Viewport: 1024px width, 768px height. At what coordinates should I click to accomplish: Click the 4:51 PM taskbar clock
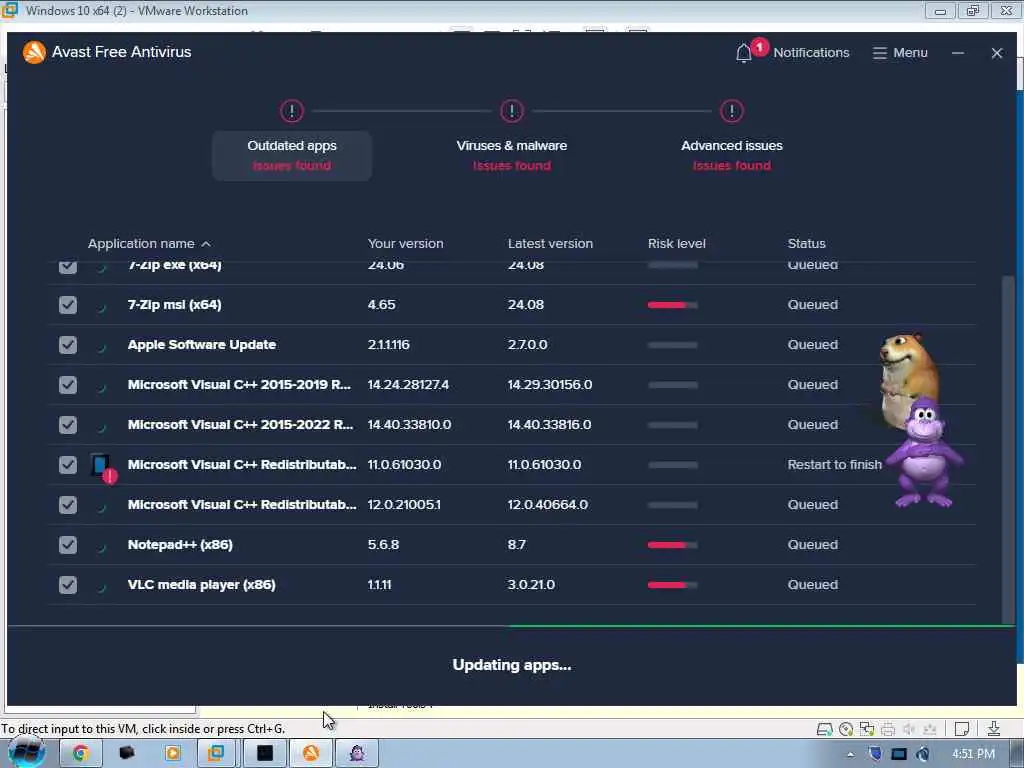pyautogui.click(x=973, y=754)
